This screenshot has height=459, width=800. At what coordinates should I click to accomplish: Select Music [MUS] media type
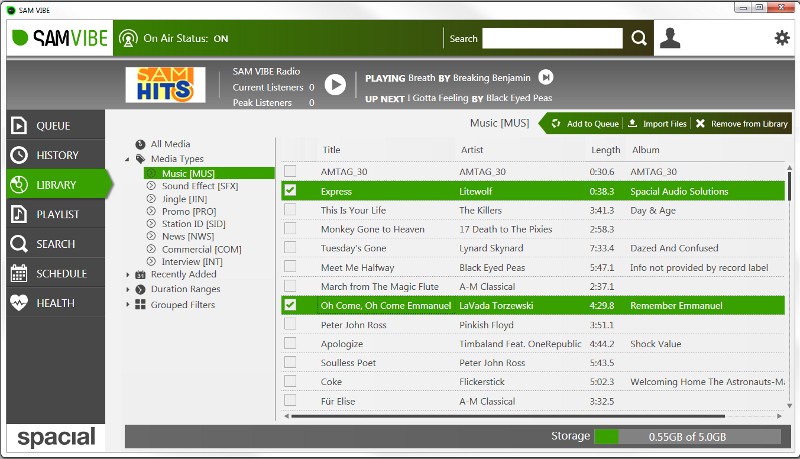point(209,173)
